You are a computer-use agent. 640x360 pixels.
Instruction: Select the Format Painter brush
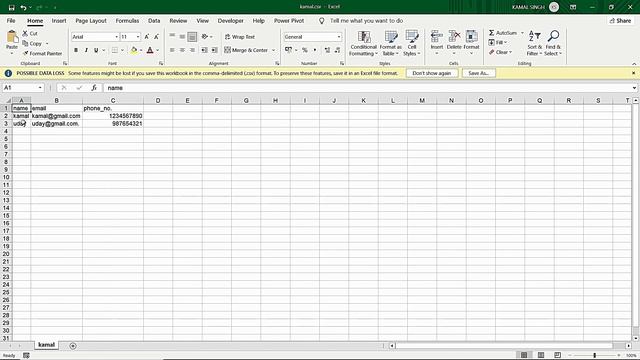[42, 53]
